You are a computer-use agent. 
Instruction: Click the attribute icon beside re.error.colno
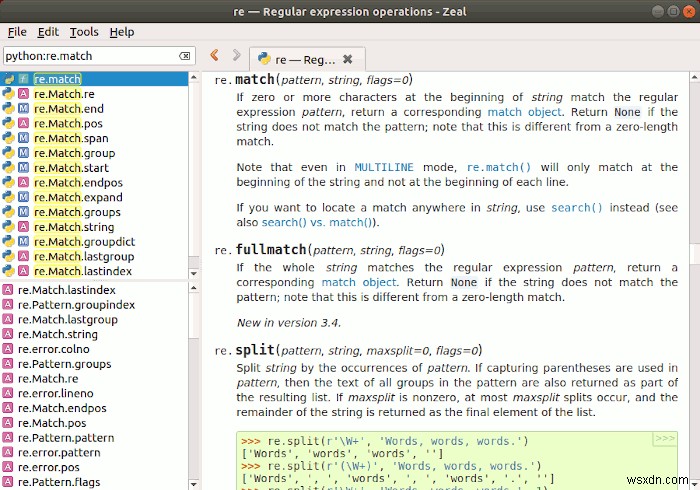(8, 349)
